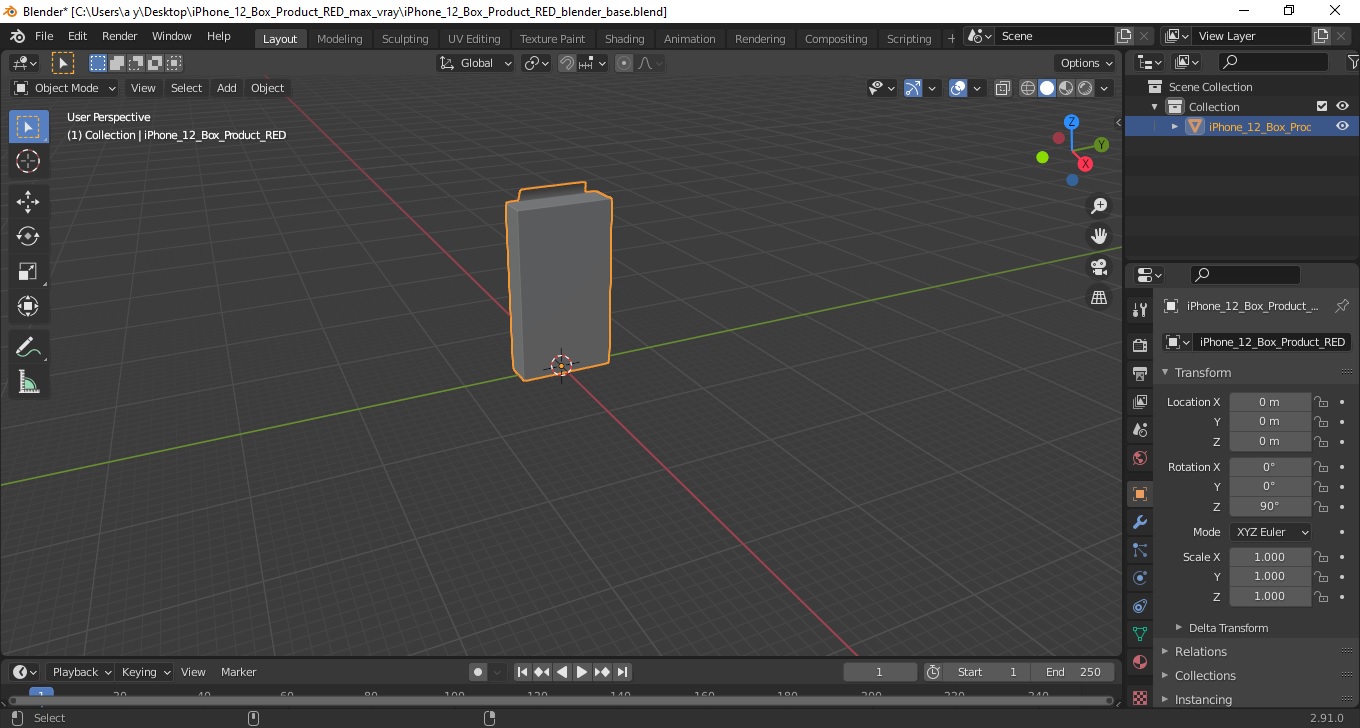1360x728 pixels.
Task: Jump to timeline end frame
Action: (622, 672)
